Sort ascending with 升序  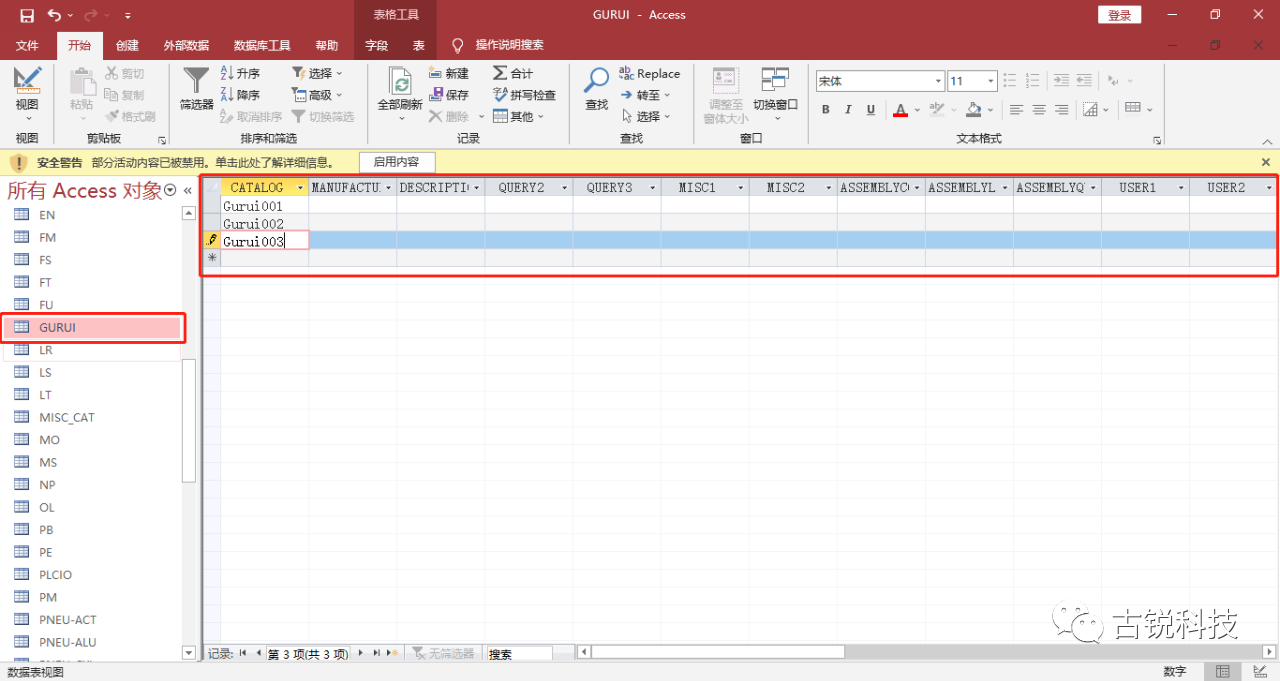[240, 73]
